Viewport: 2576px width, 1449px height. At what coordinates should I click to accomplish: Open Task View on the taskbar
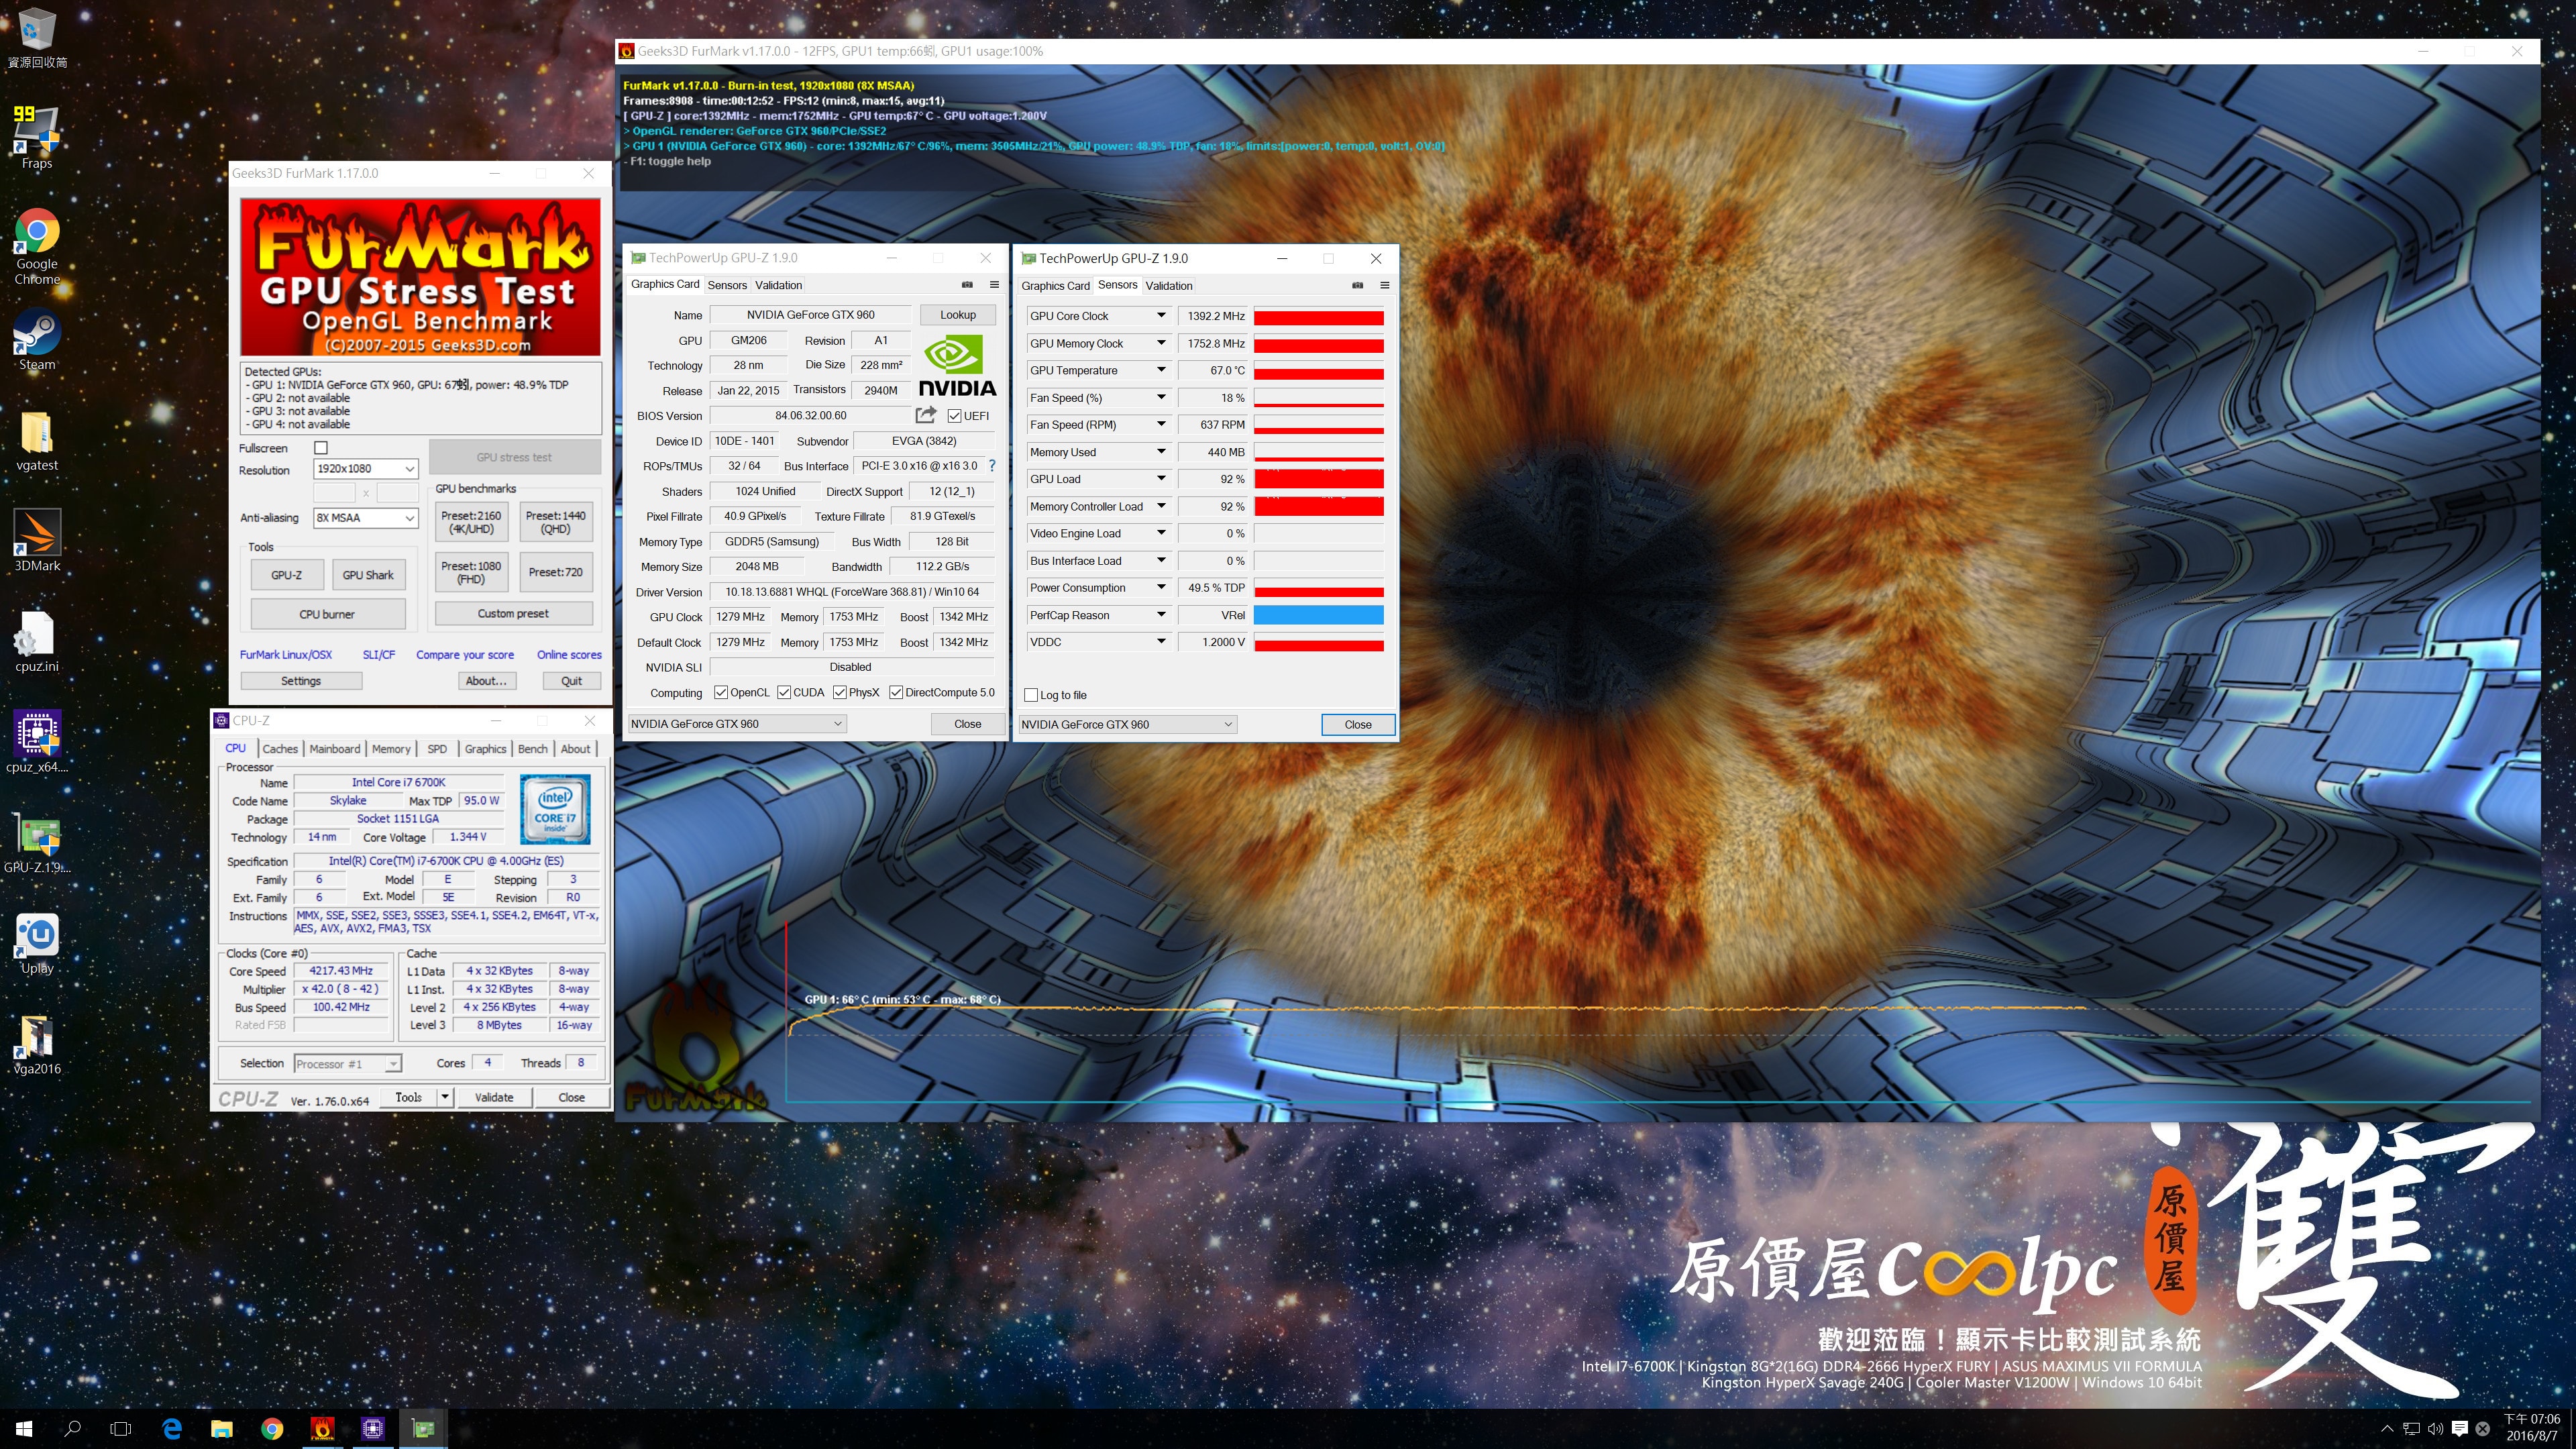click(121, 1429)
